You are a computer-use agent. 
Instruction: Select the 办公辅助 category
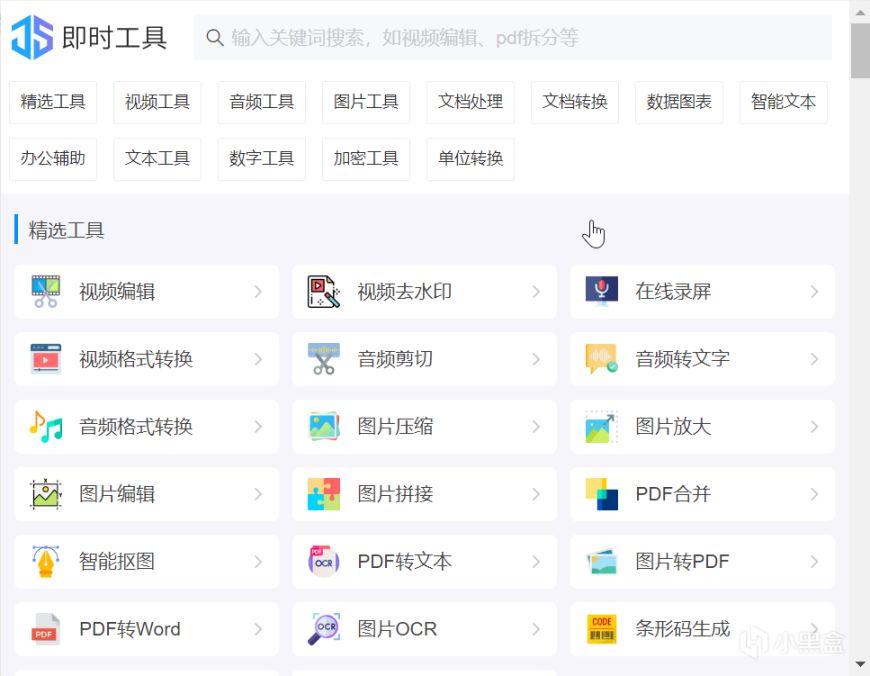click(53, 159)
